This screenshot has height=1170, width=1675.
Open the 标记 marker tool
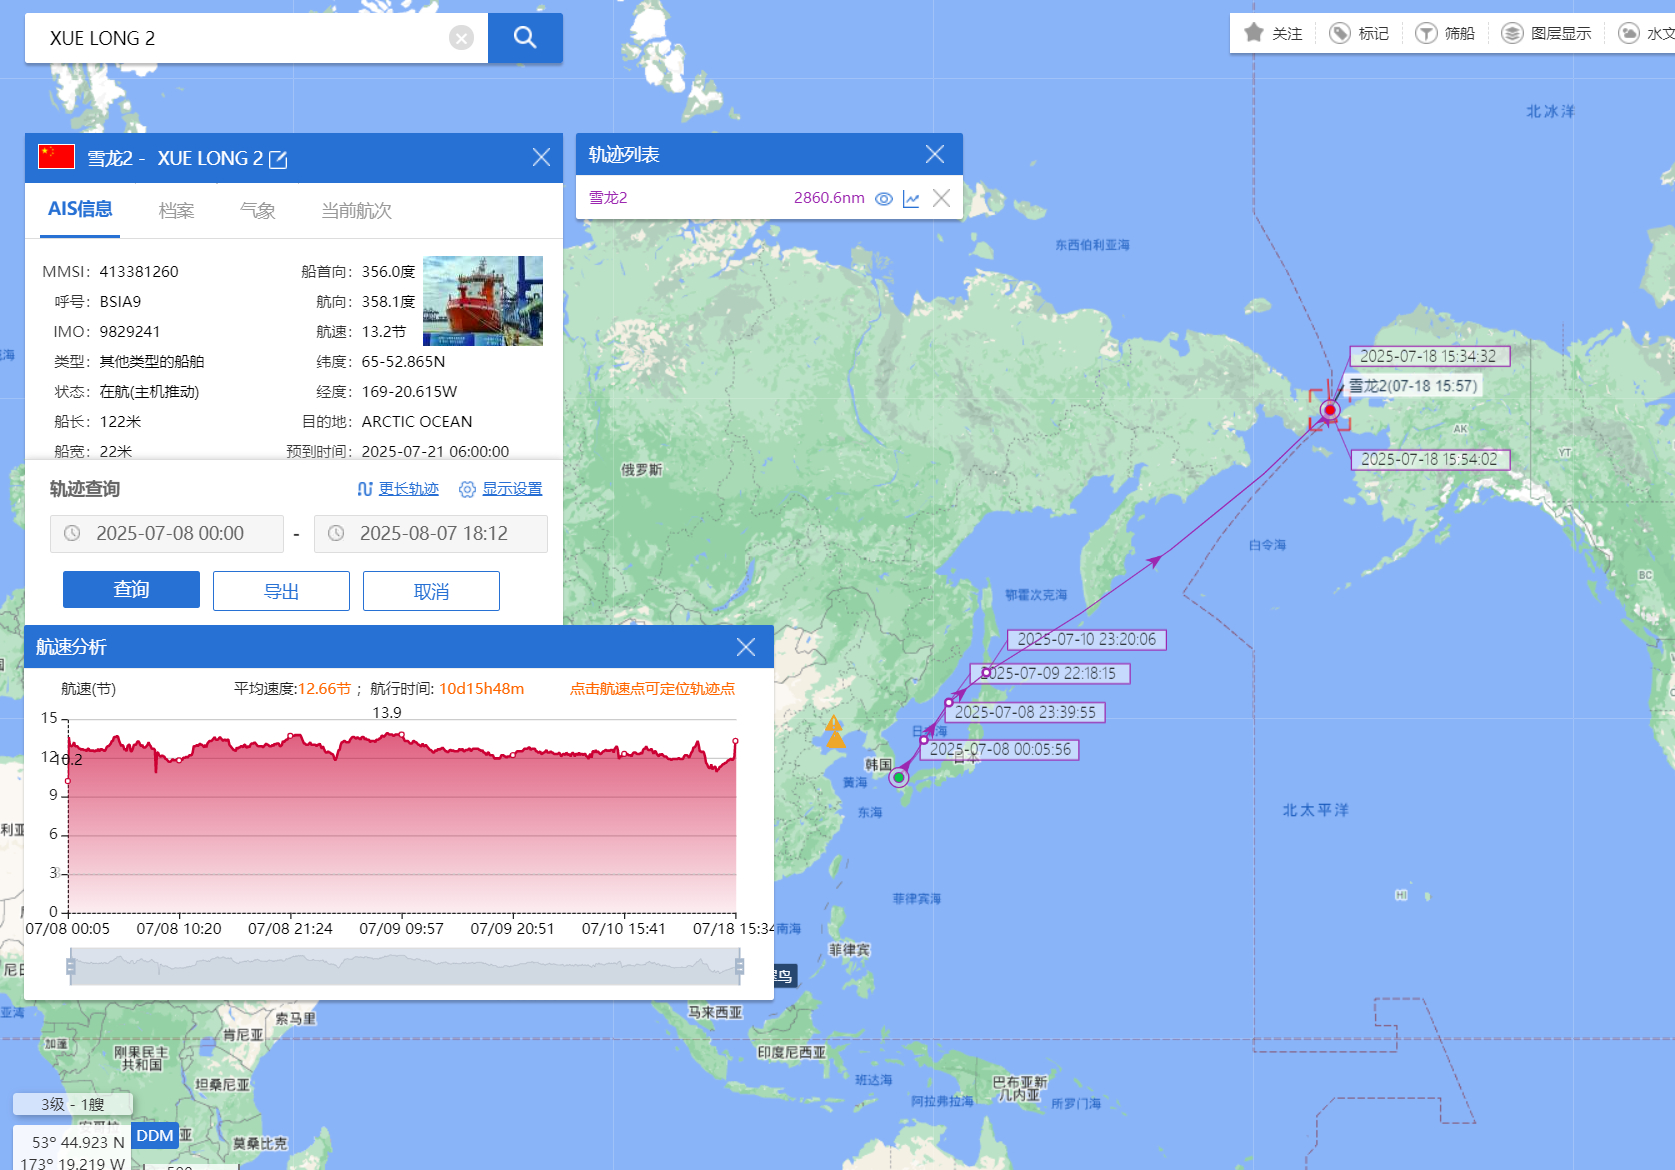(1340, 33)
